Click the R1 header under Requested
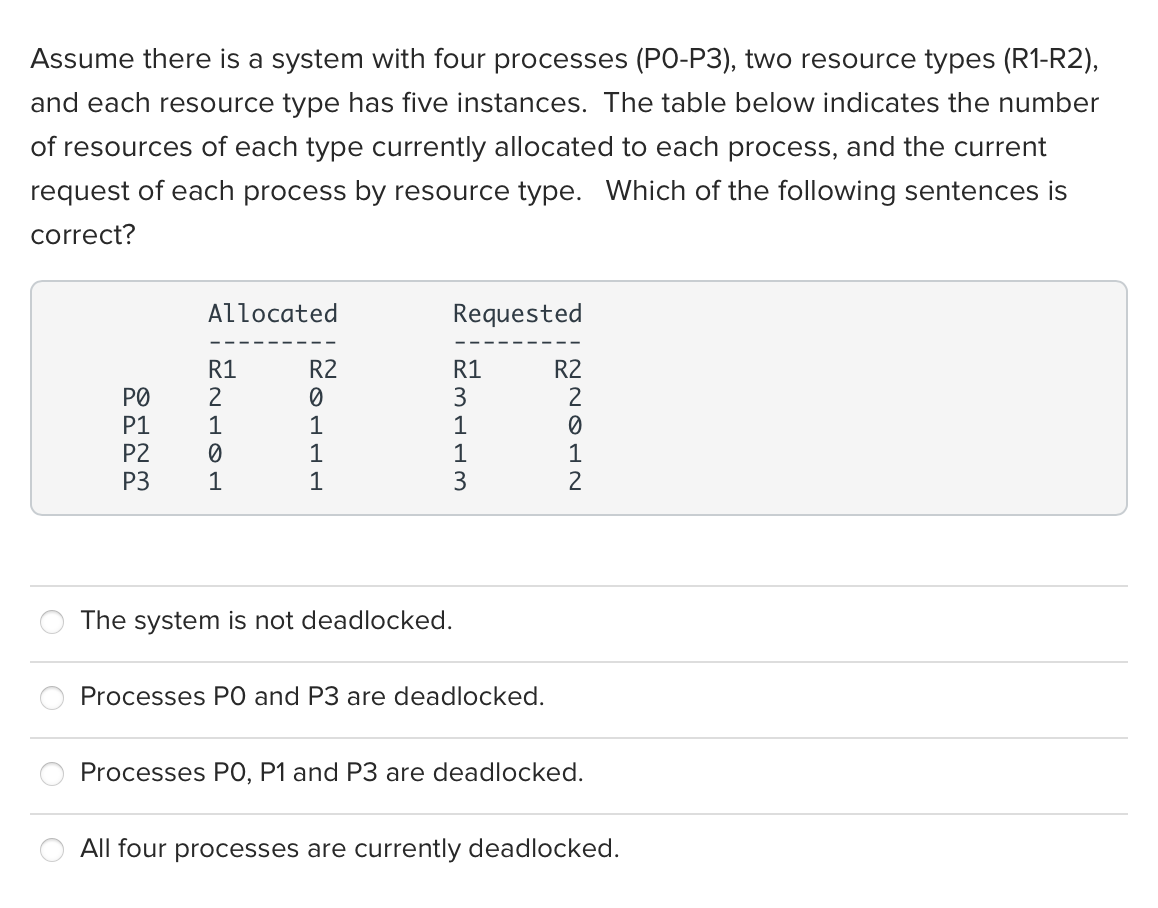Screen dimensions: 1158x908 pos(463,368)
